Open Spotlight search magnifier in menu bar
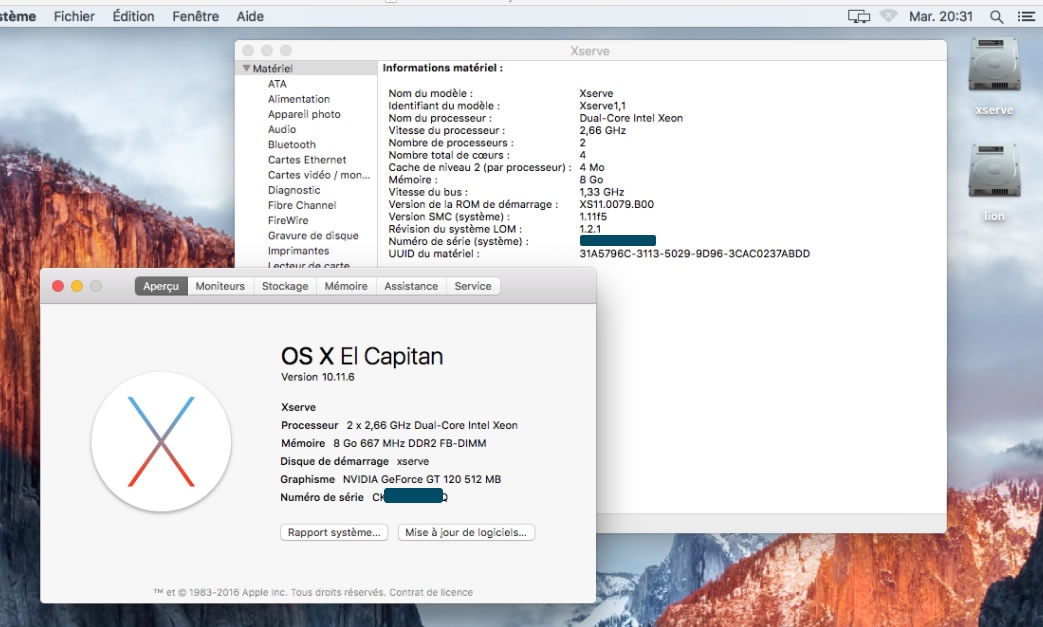 coord(996,17)
